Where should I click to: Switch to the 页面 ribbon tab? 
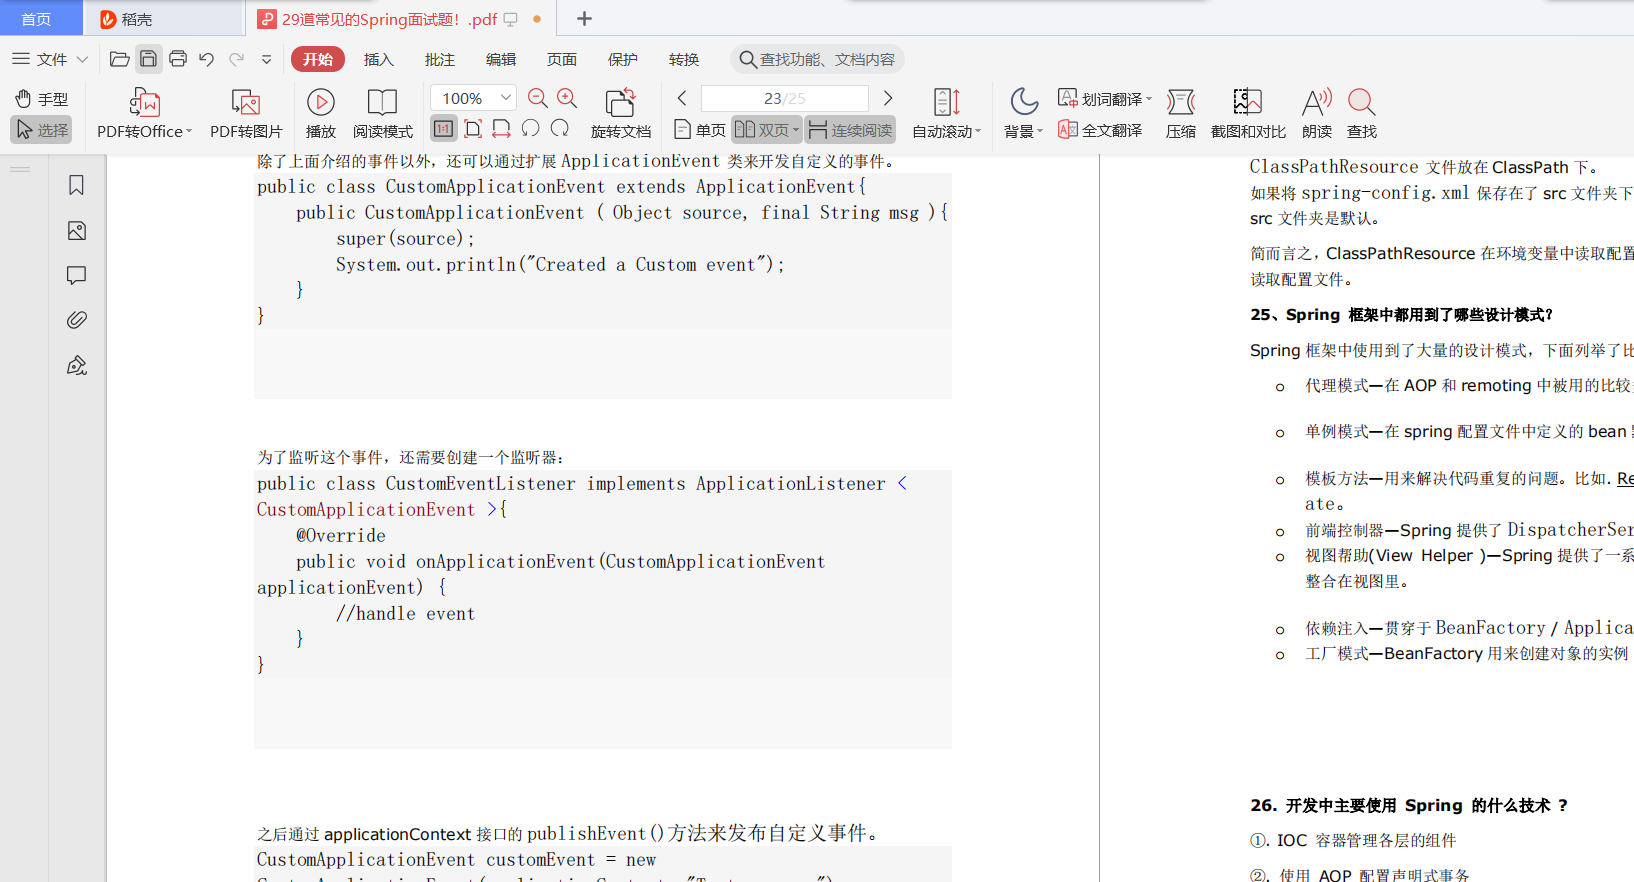(x=562, y=59)
